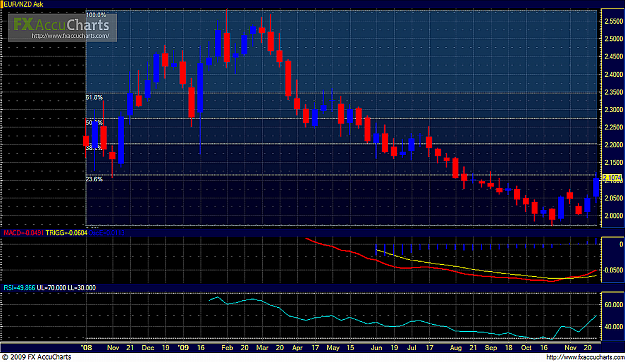Click the Nov label next to '08
625x362 pixels.
click(113, 348)
